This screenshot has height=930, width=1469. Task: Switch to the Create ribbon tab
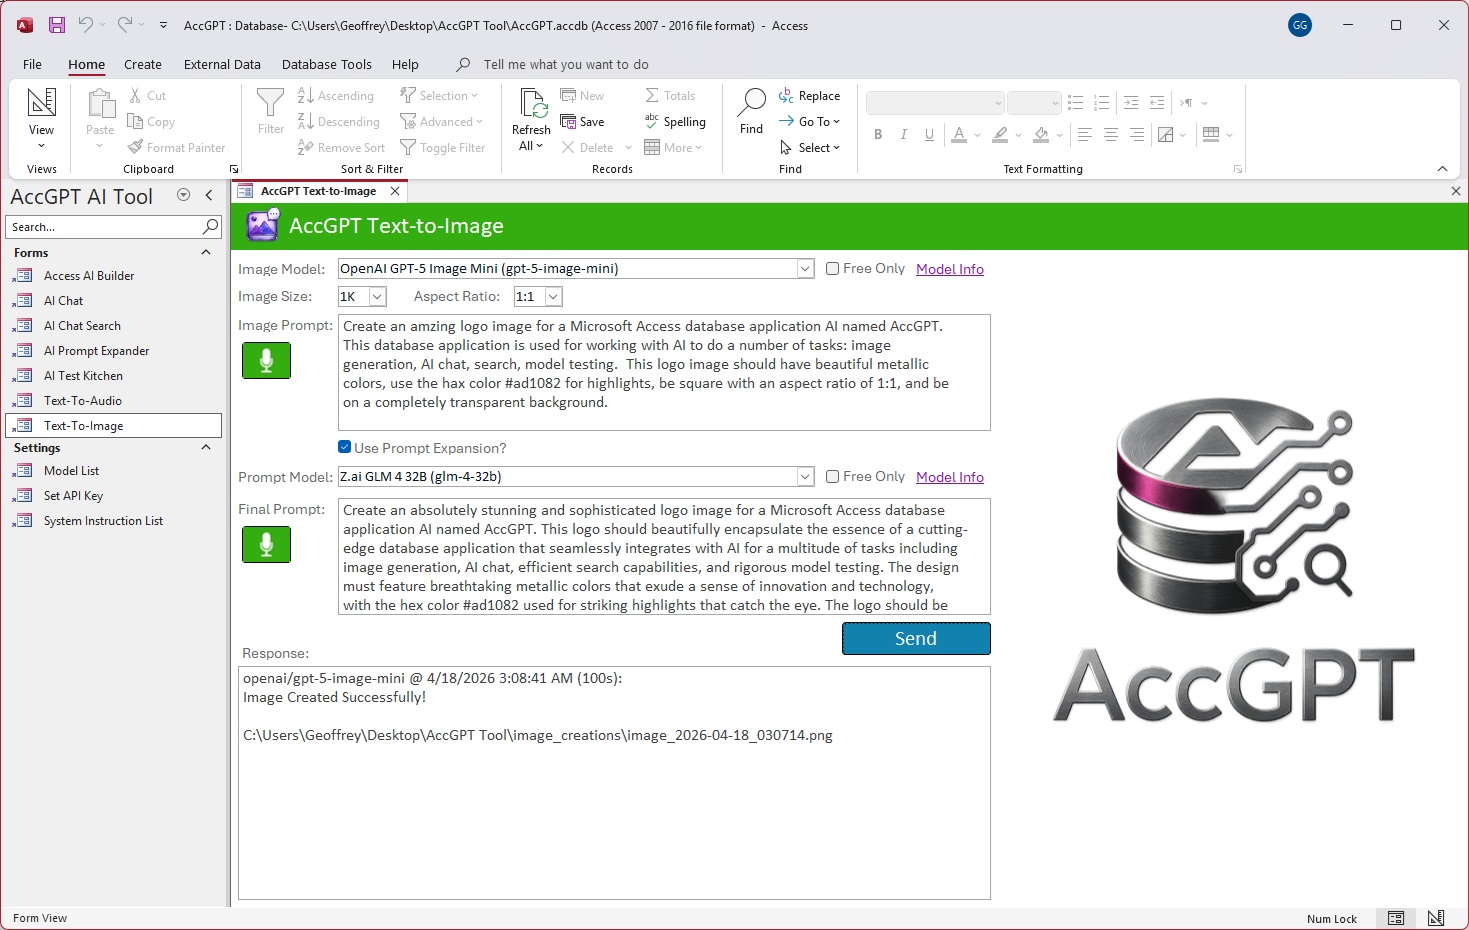142,64
